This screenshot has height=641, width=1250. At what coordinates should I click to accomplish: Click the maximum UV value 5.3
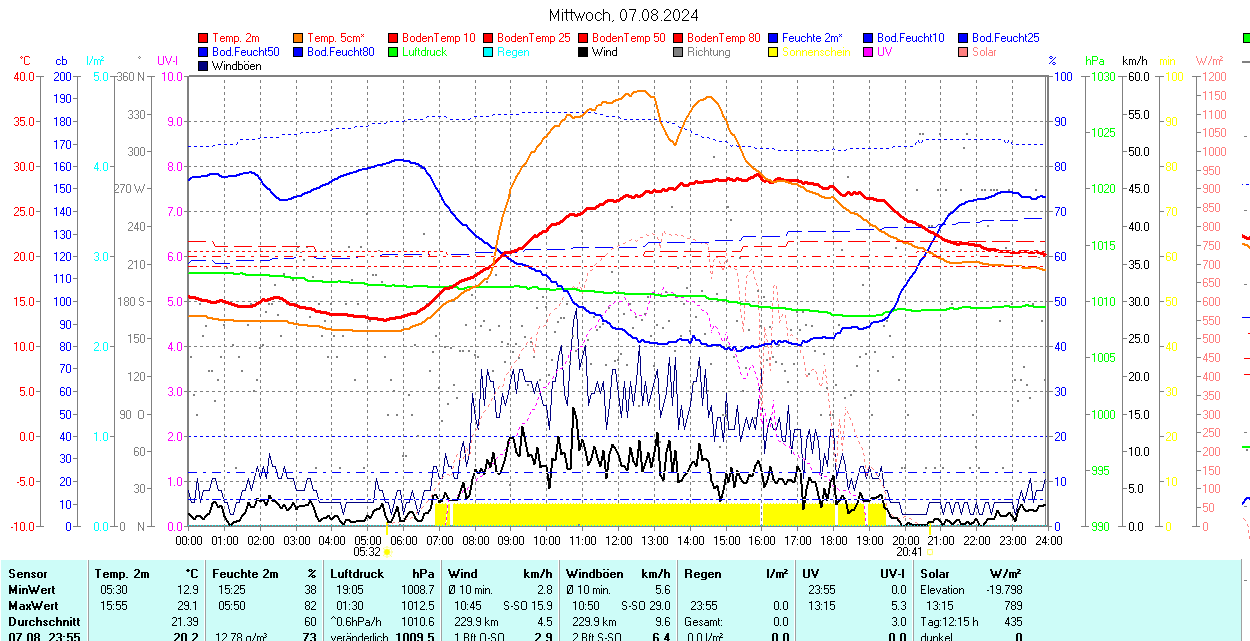click(x=898, y=606)
